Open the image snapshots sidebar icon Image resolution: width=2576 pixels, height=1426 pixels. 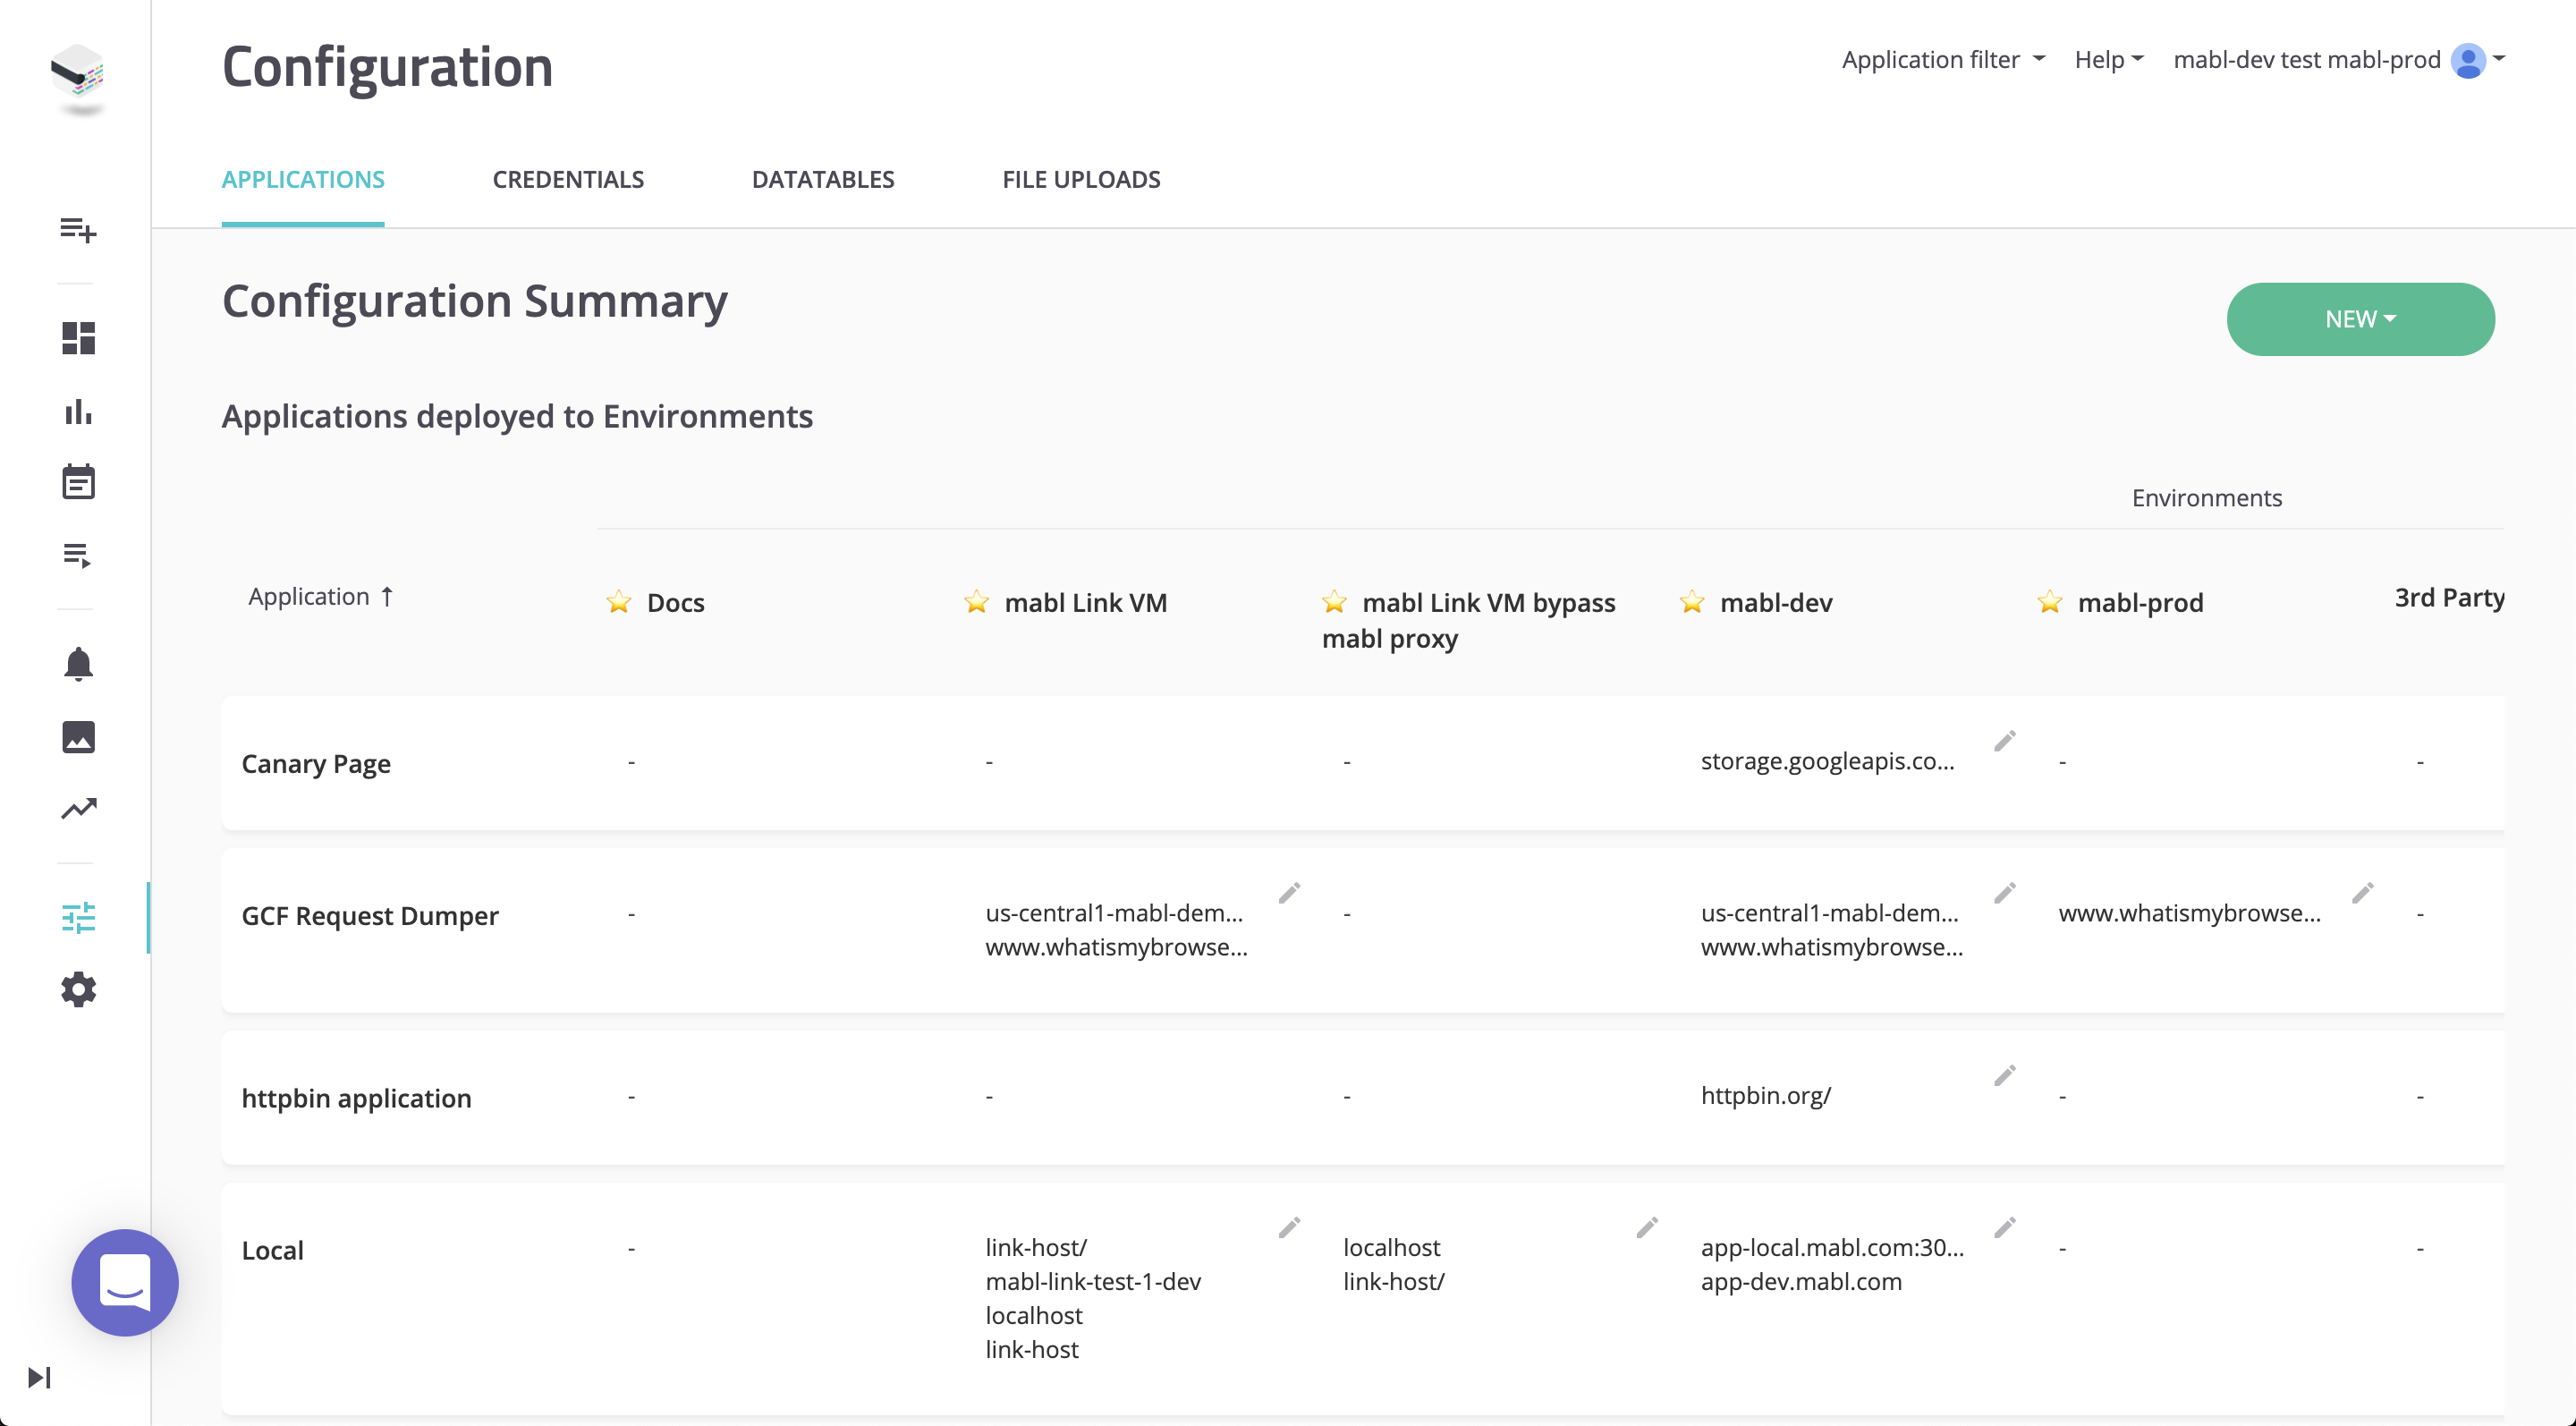pos(78,737)
